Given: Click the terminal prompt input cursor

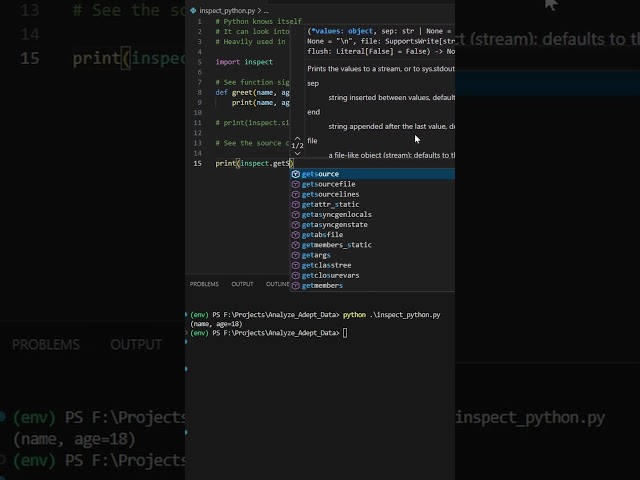Looking at the screenshot, I should pos(345,333).
